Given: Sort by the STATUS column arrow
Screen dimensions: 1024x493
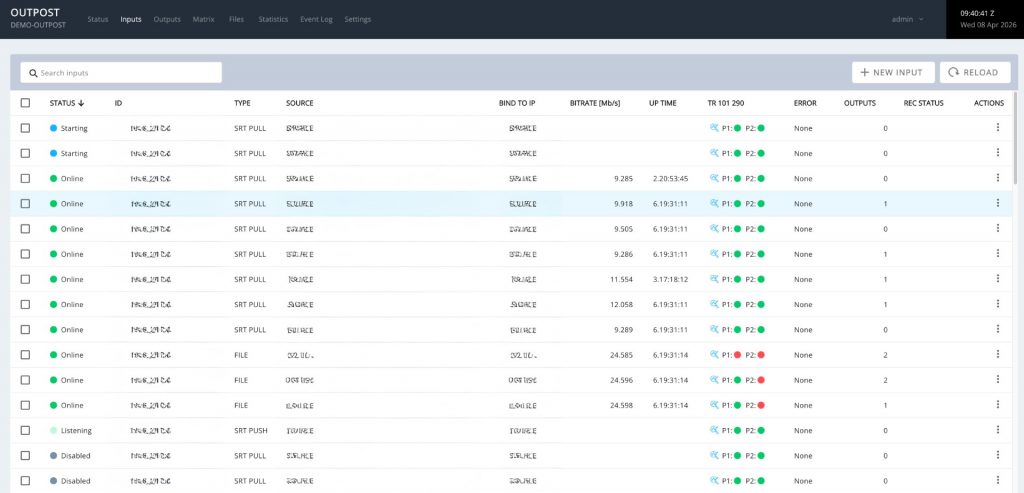Looking at the screenshot, I should (81, 103).
